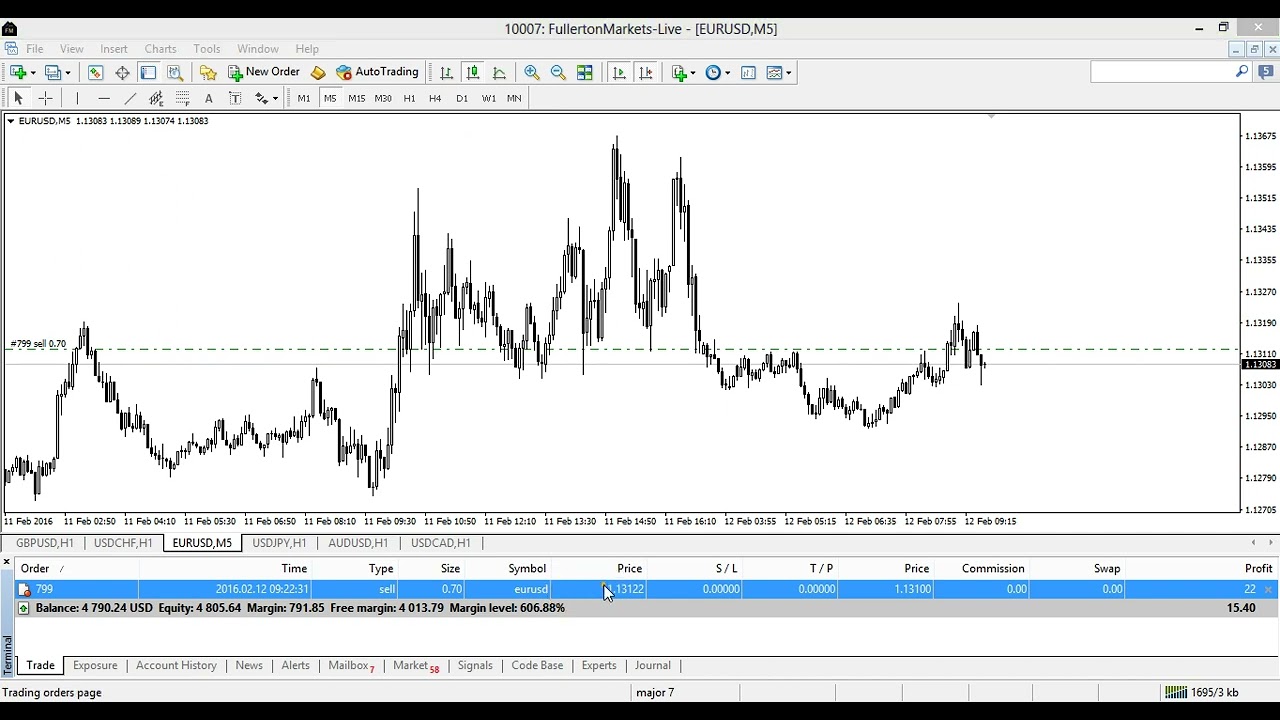Toggle the Auto Scroll chart icon
Image resolution: width=1280 pixels, height=720 pixels.
coord(619,72)
